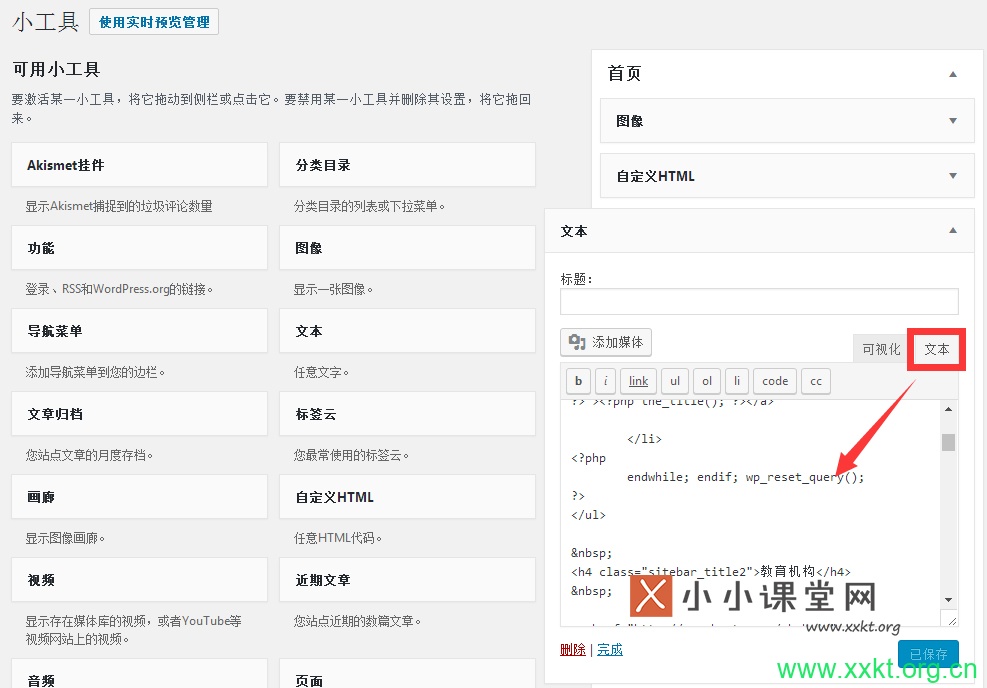Apply bold with the b button

click(578, 381)
